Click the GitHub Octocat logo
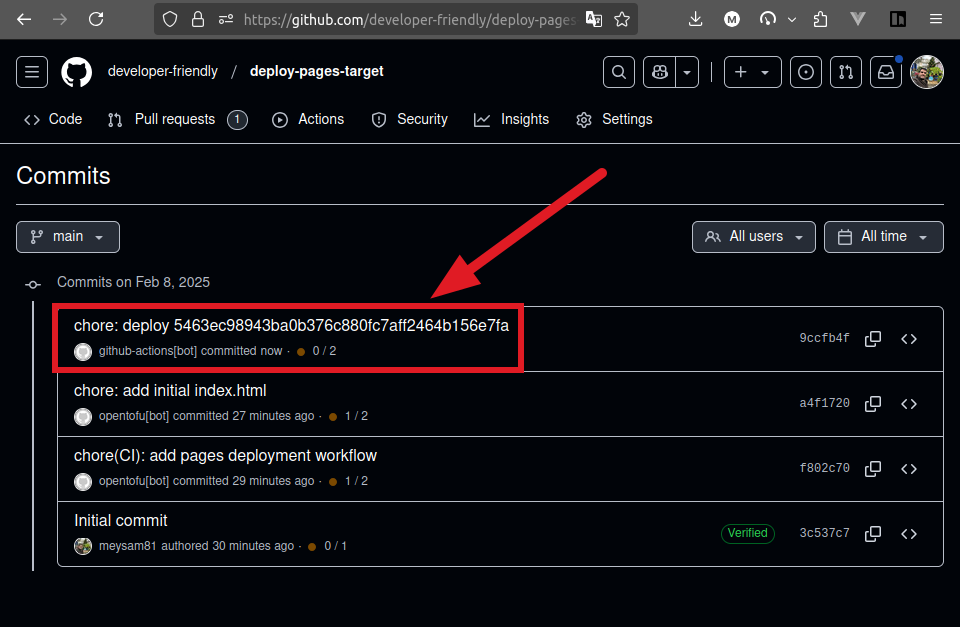 [77, 72]
